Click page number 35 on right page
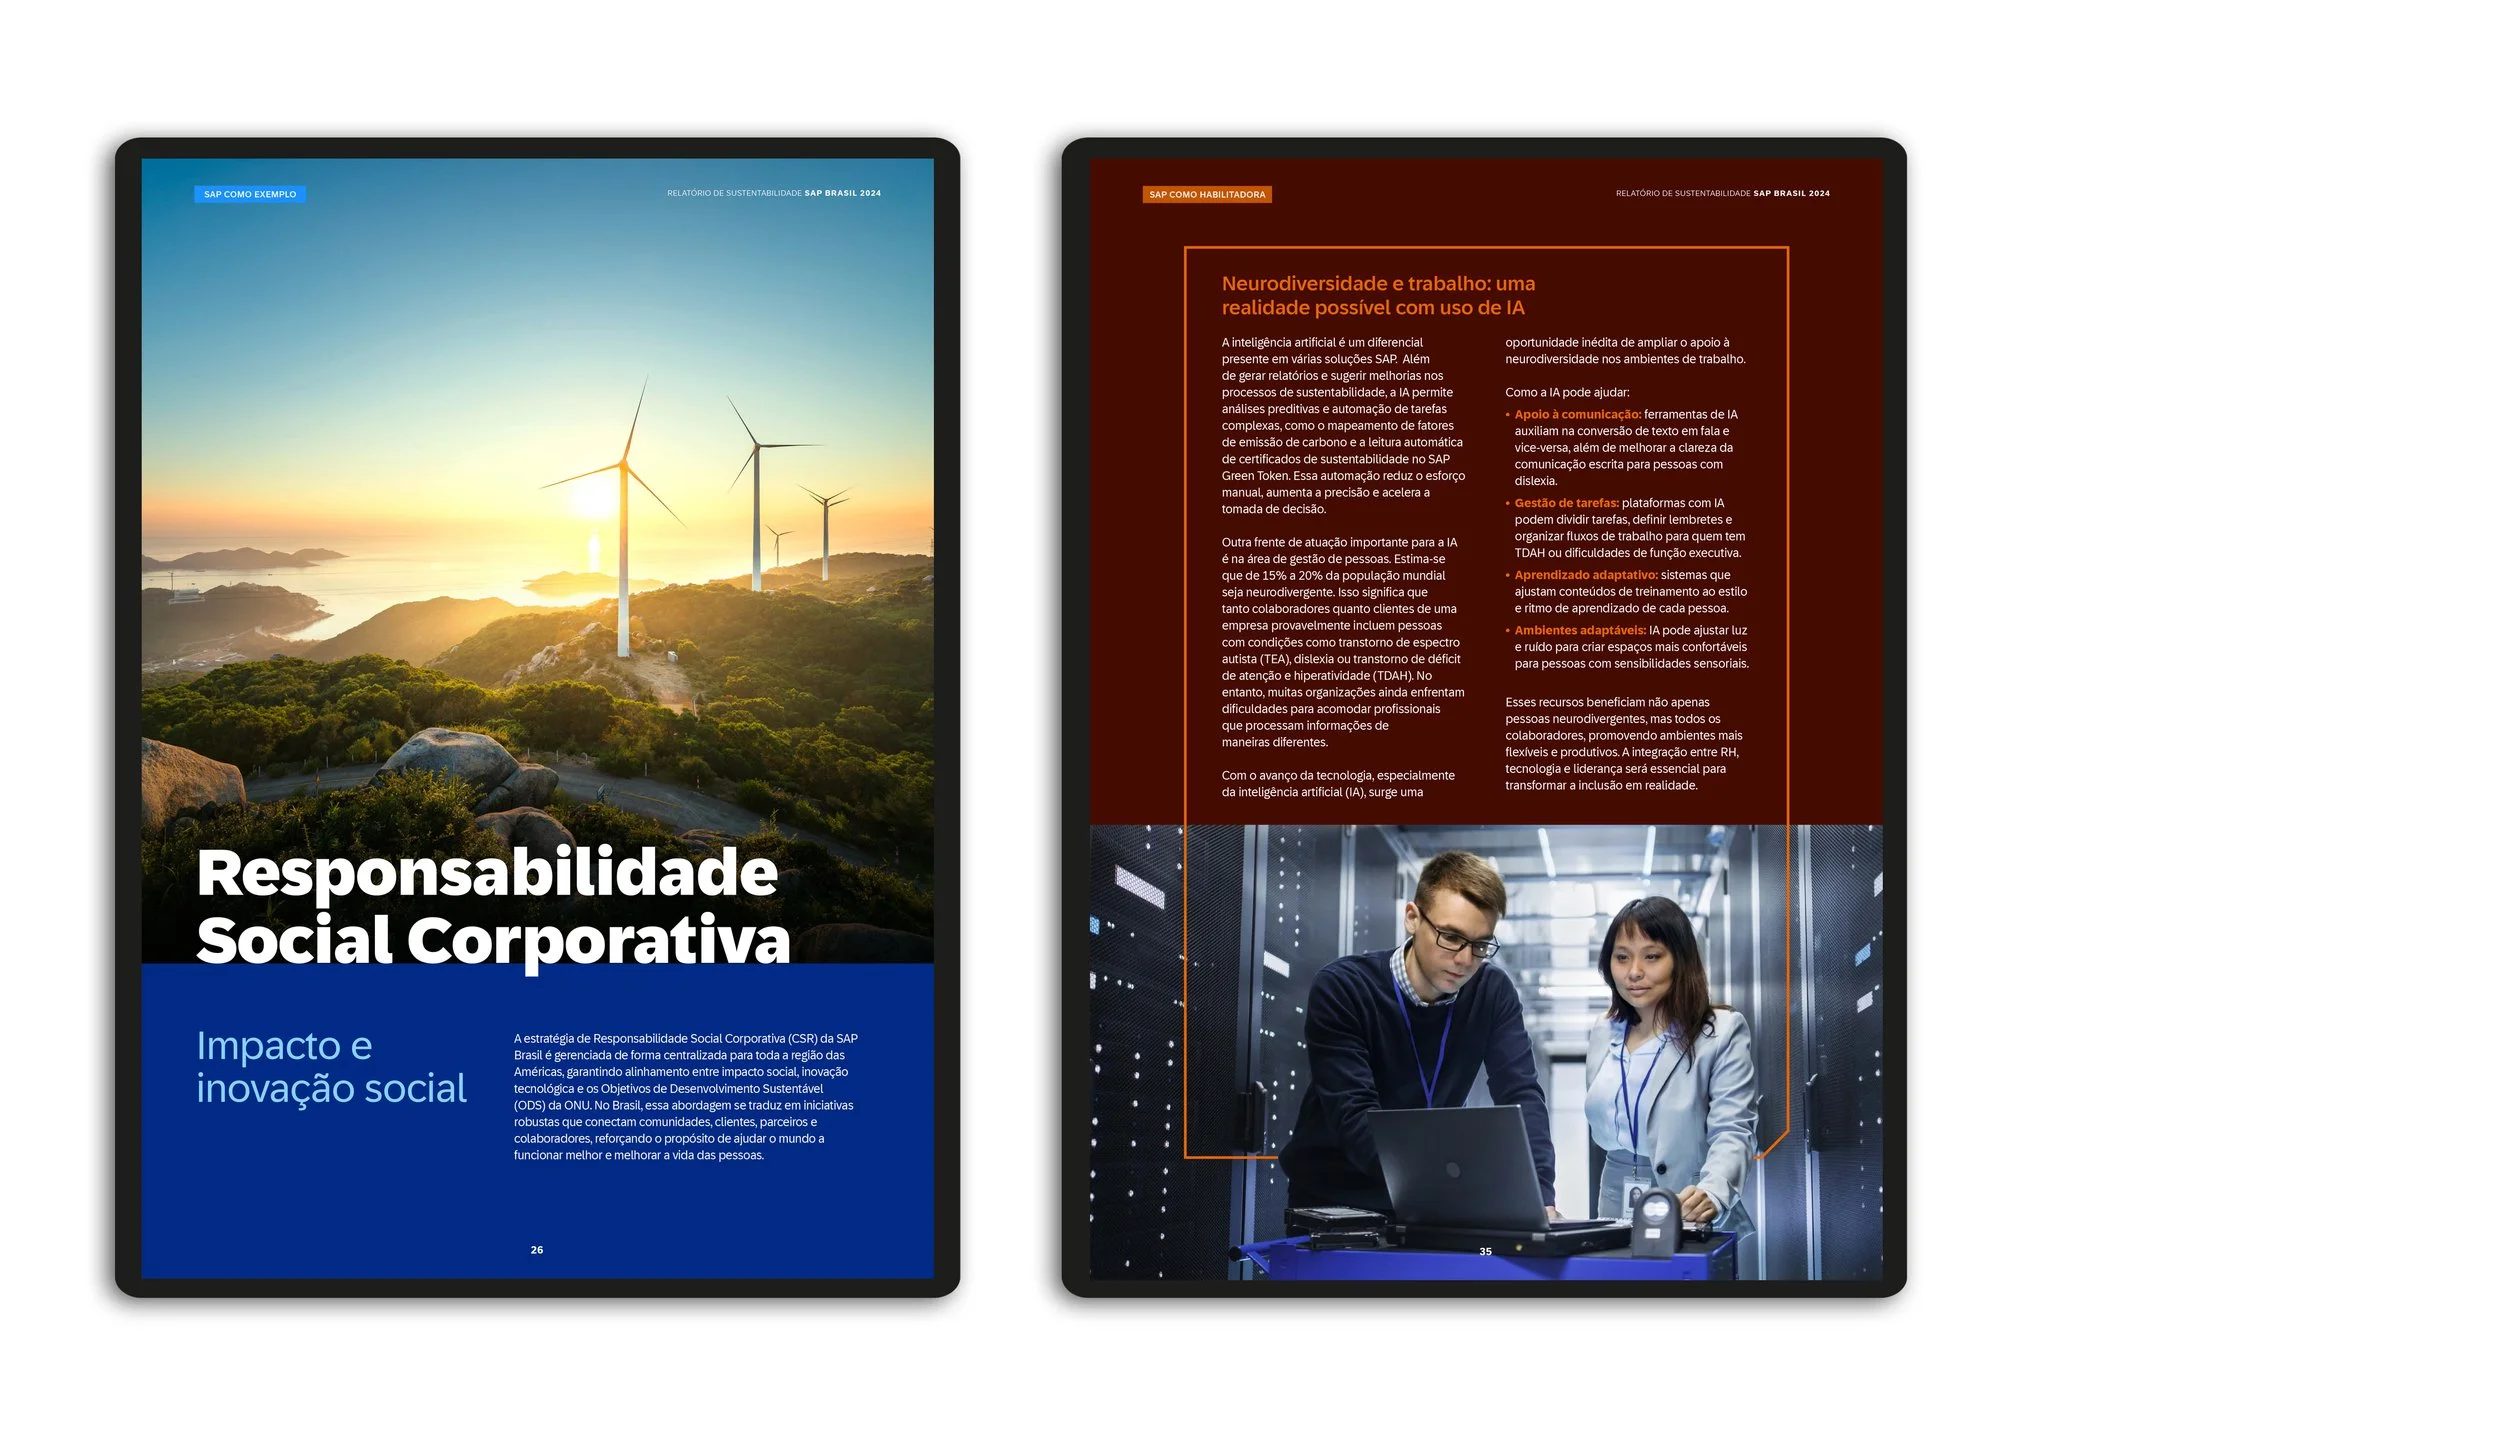The height and width of the screenshot is (1436, 2500). (x=1485, y=1251)
